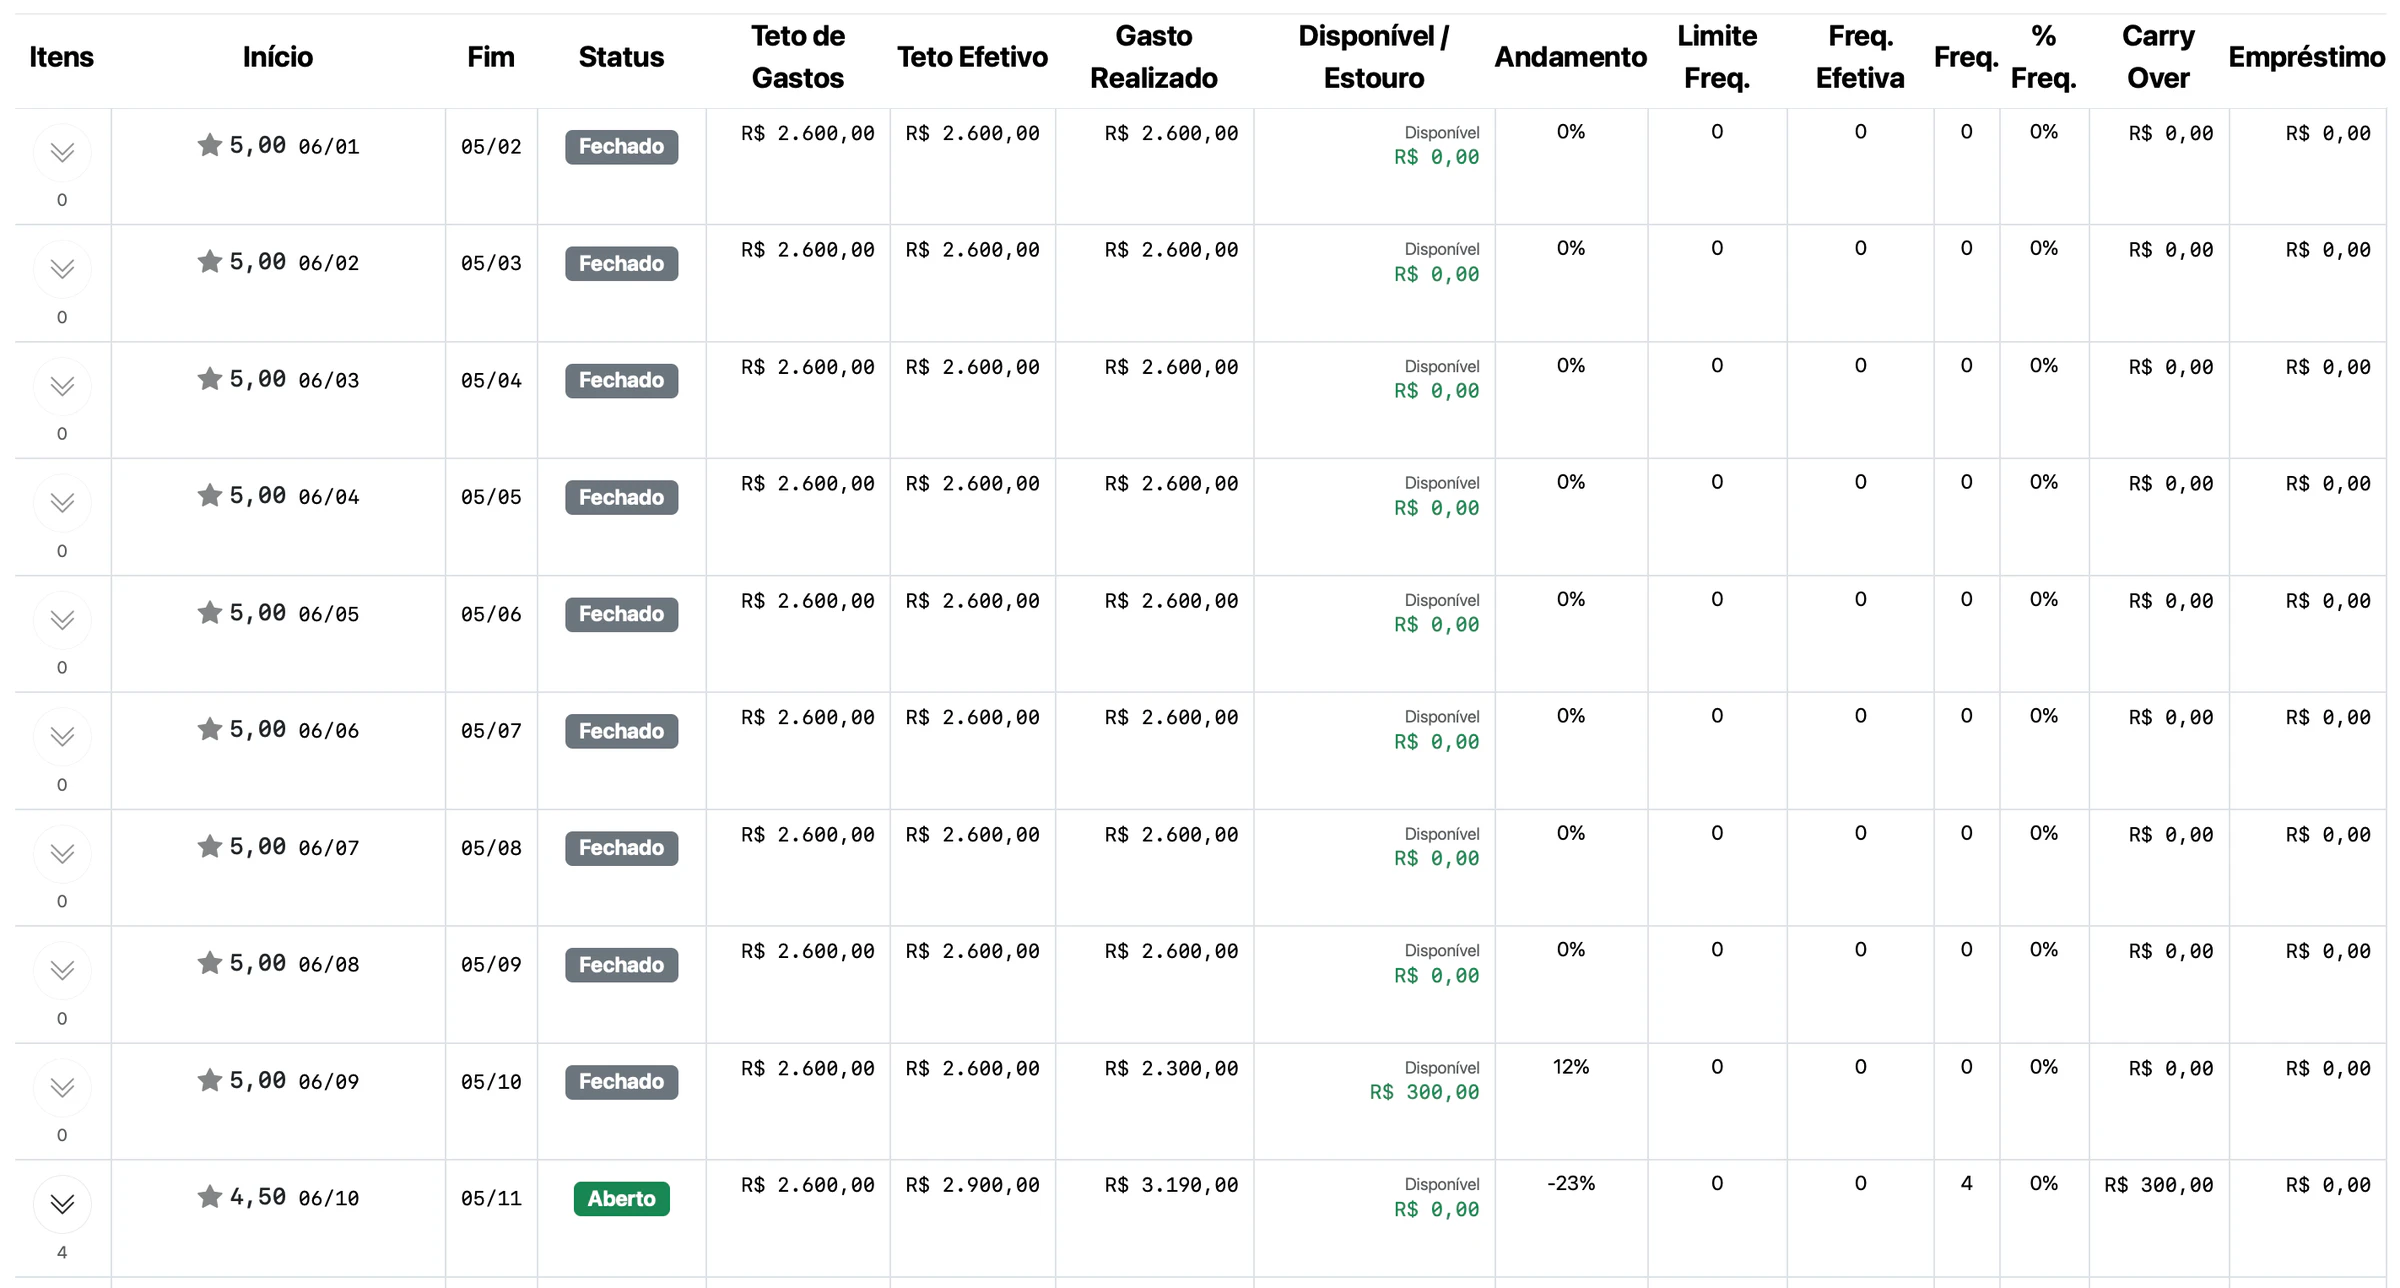Viewport: 2400px width, 1288px height.
Task: Click the 05/11 Fim date
Action: pyautogui.click(x=491, y=1198)
